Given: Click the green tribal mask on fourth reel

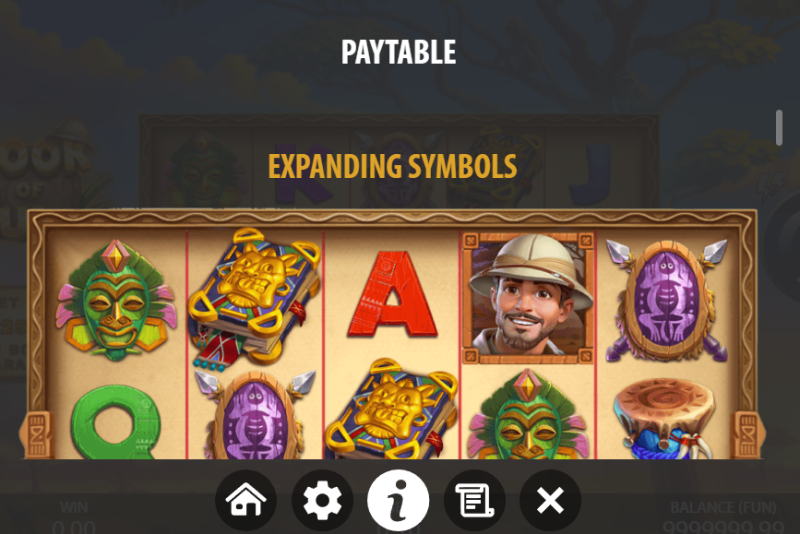Looking at the screenshot, I should pyautogui.click(x=528, y=414).
